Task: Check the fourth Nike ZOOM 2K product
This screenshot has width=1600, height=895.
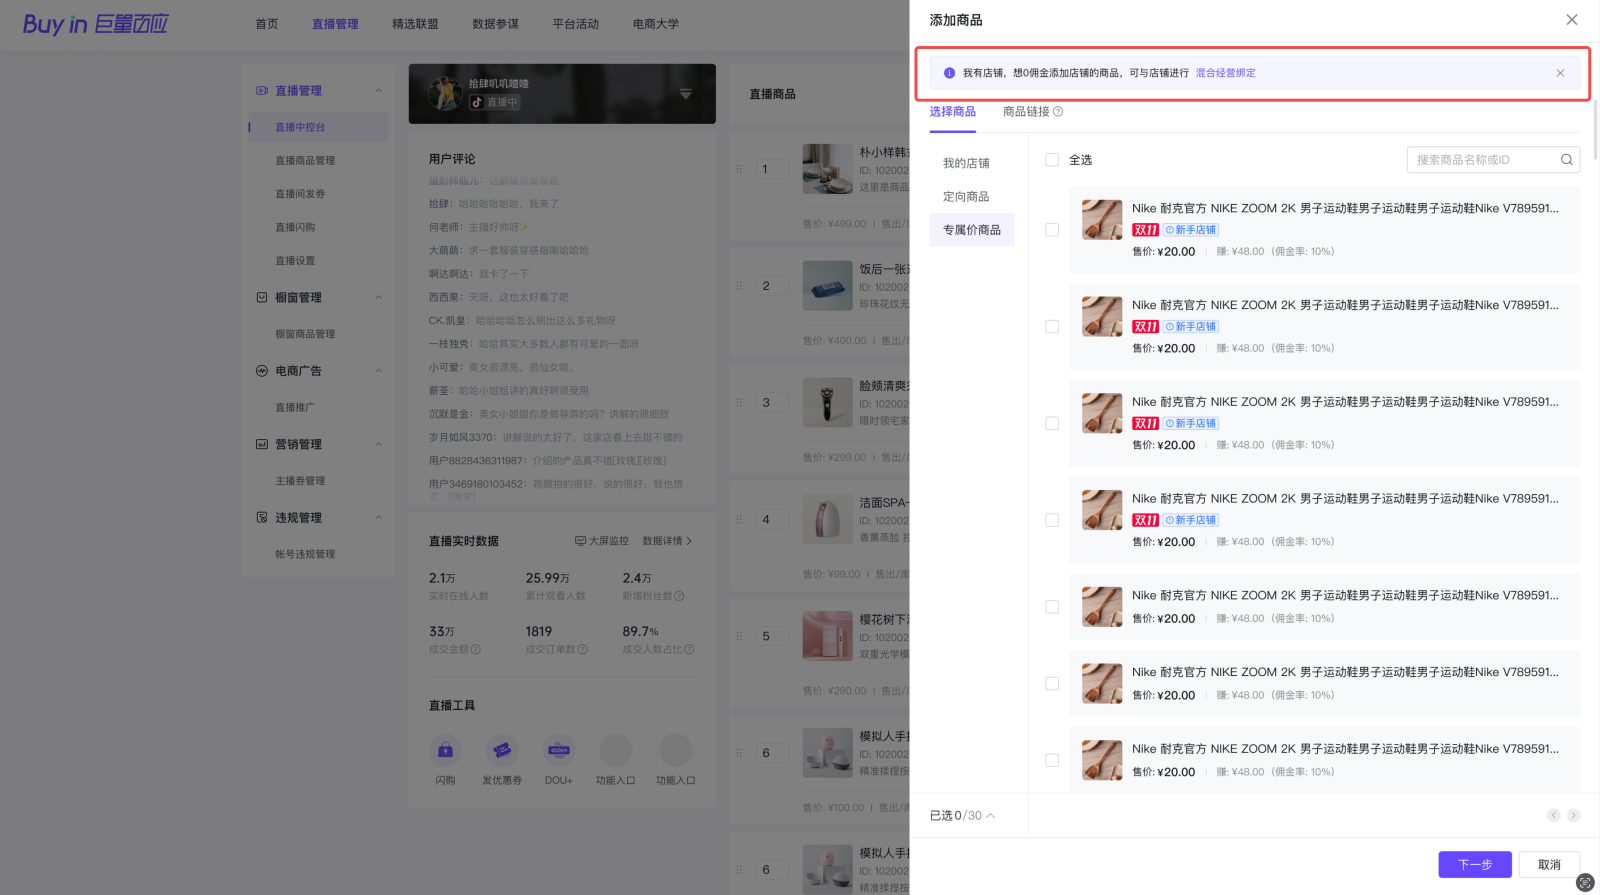Action: [x=1052, y=521]
